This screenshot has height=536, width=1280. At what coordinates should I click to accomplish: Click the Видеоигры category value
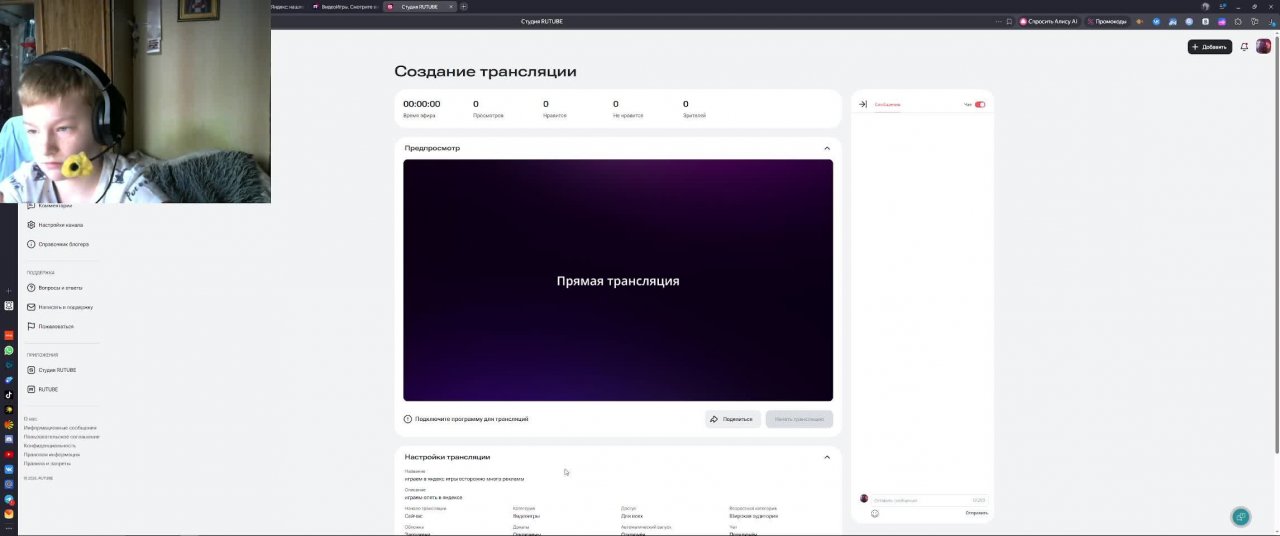tap(526, 516)
